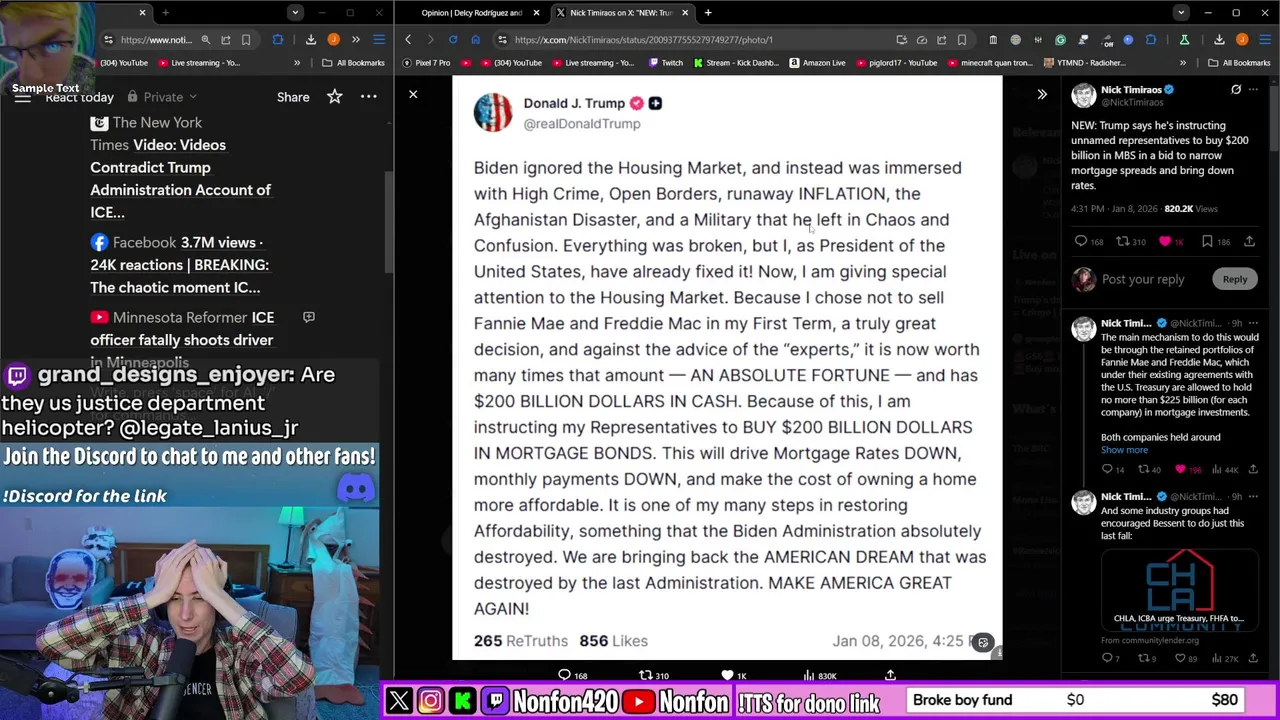This screenshot has width=1280, height=720.
Task: Open Downloads icon in X browser window
Action: pos(1219,40)
